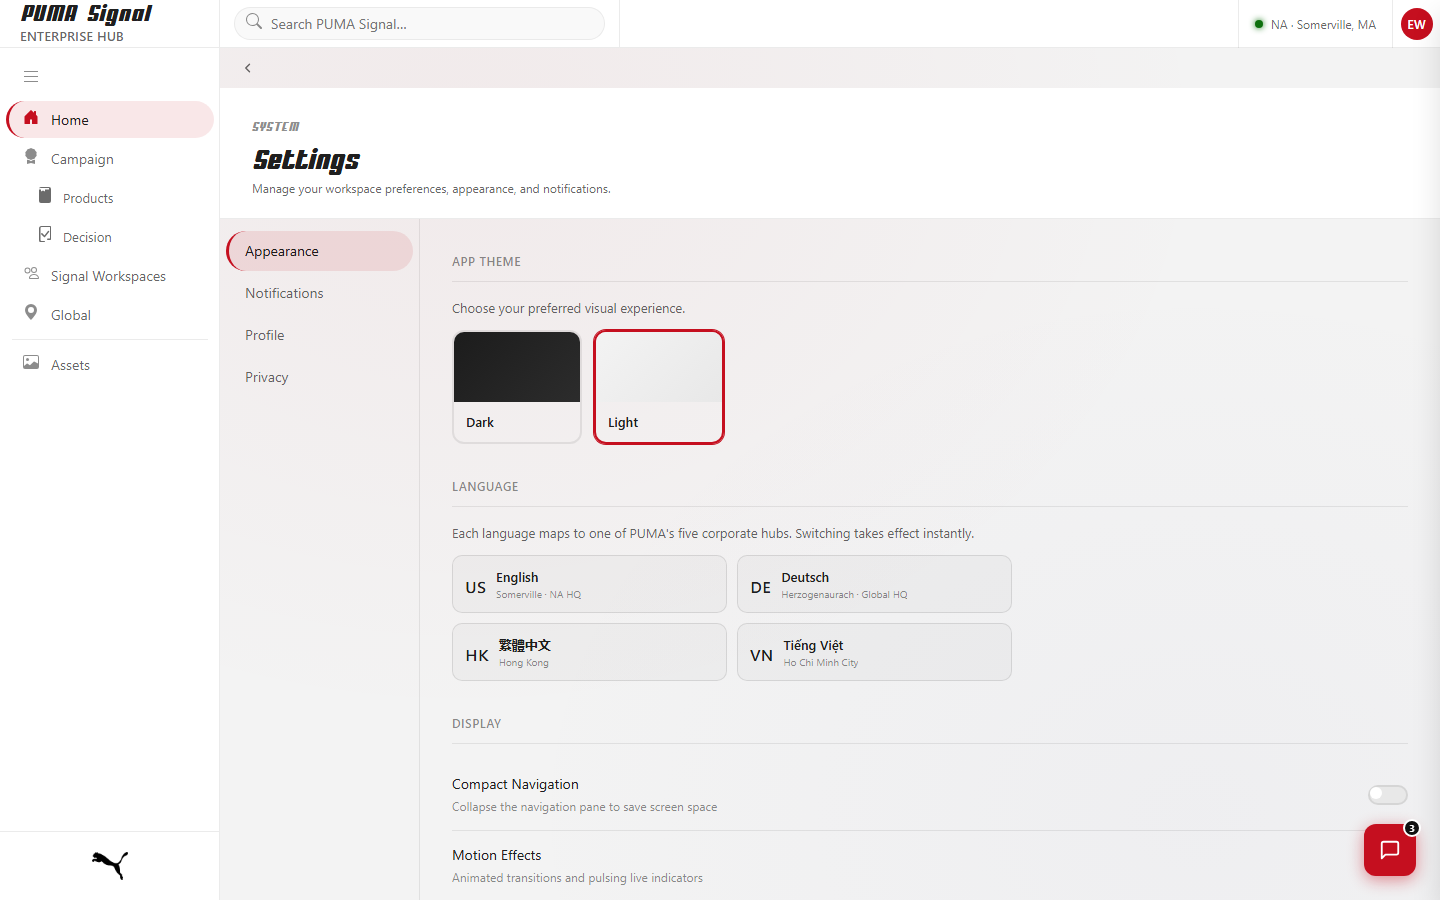Open Global section in sidebar
The width and height of the screenshot is (1440, 900).
(110, 315)
